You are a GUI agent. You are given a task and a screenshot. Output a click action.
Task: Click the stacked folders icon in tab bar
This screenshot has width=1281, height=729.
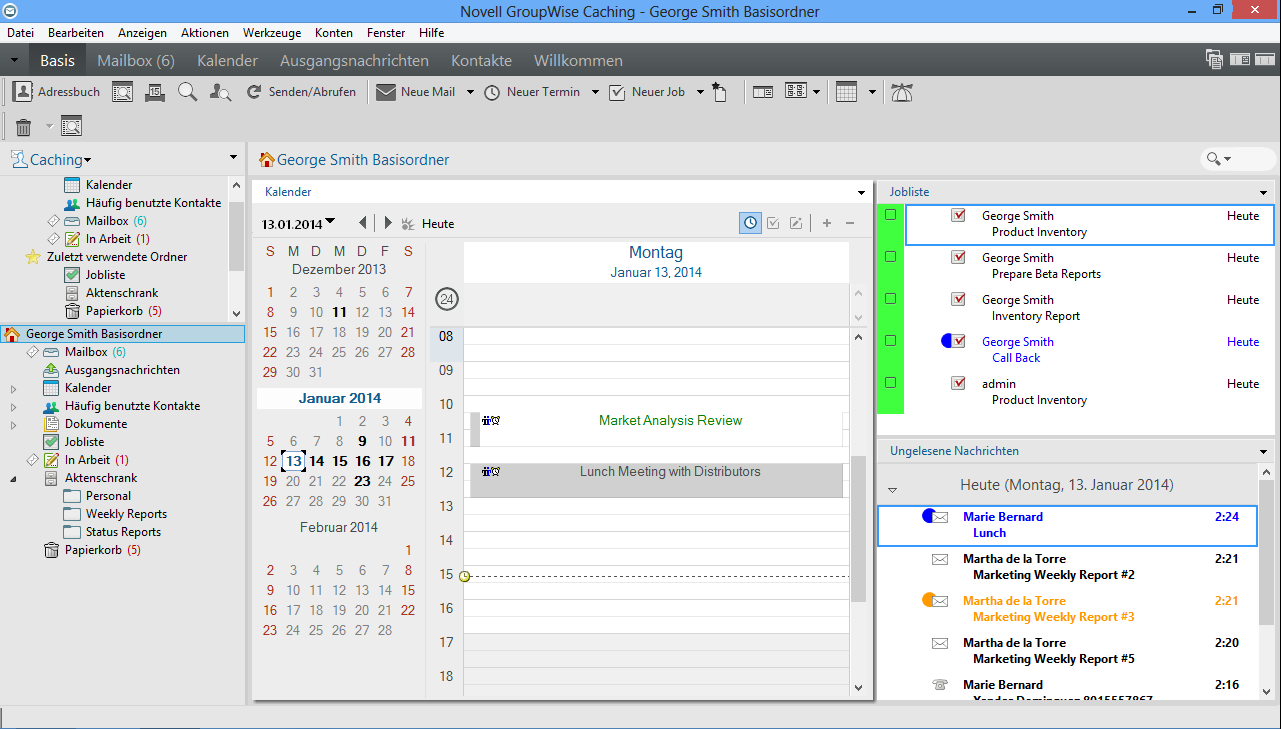click(1214, 59)
